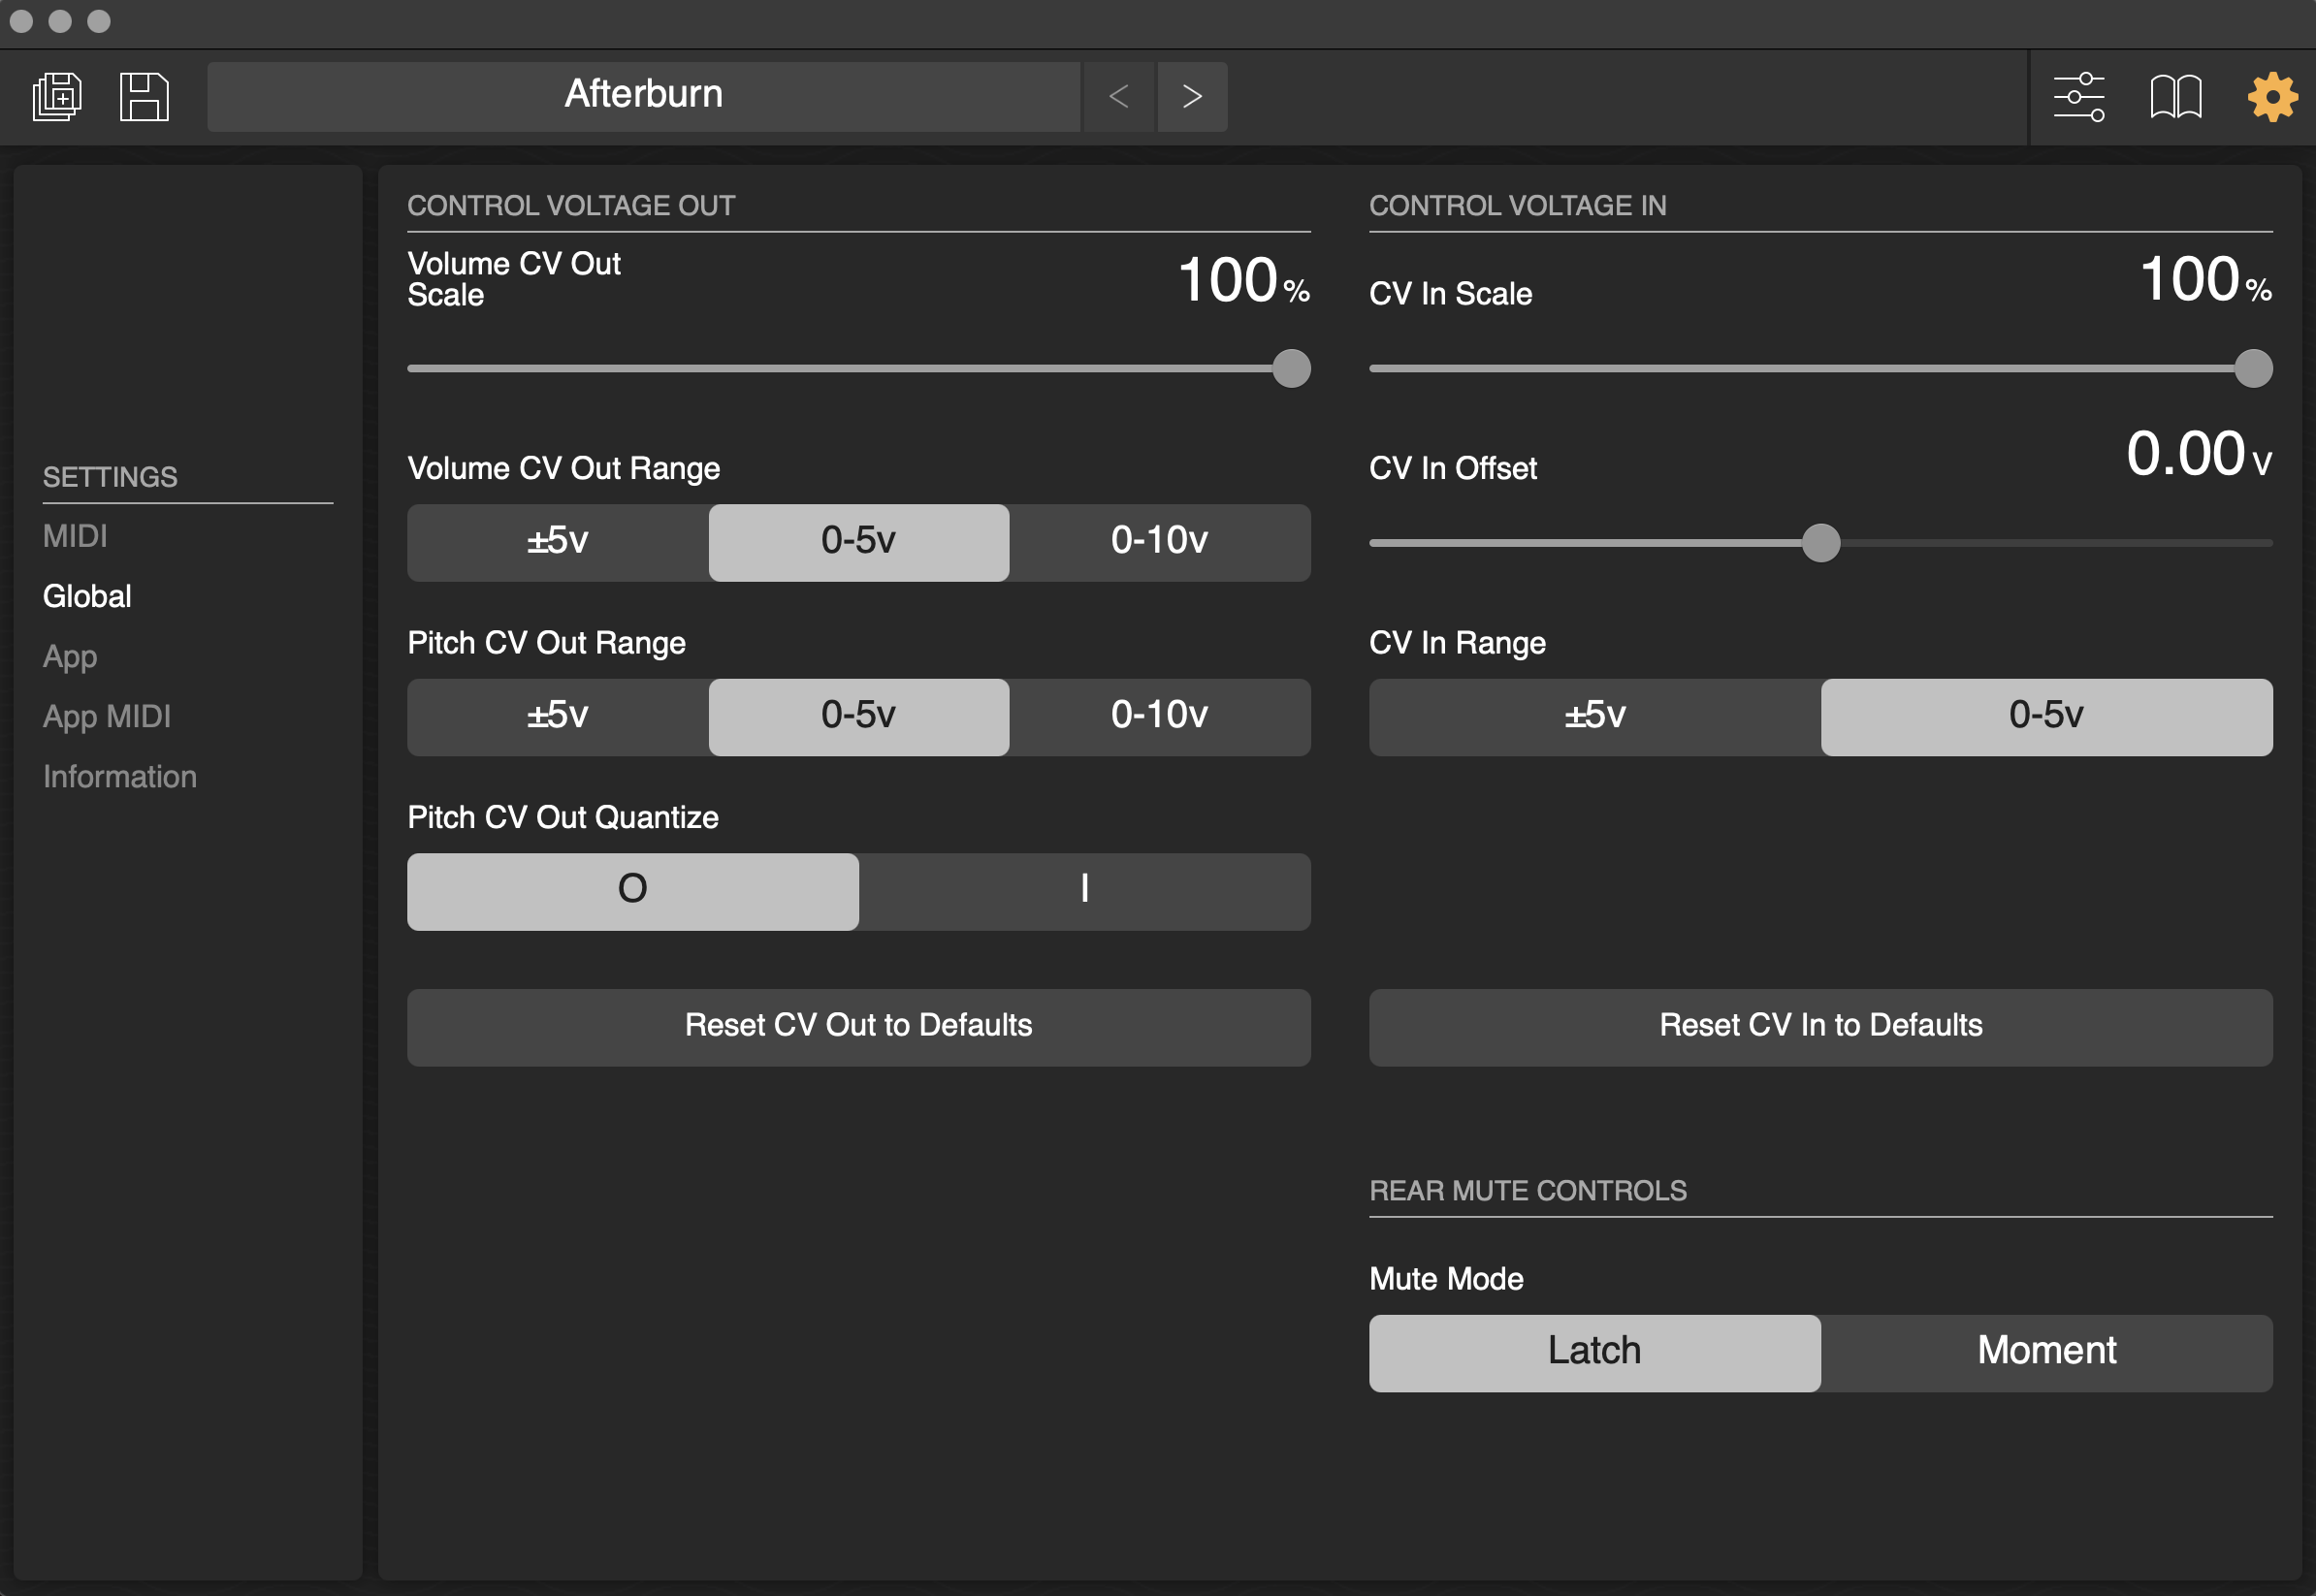The width and height of the screenshot is (2316, 1596).
Task: Open the sliders panel icon
Action: point(2078,97)
